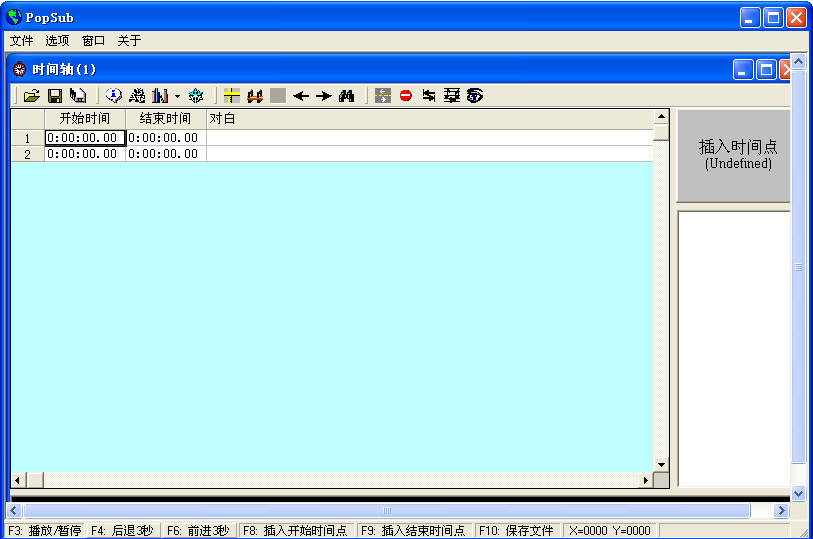This screenshot has width=813, height=539.
Task: Select the 对白 column header
Action: [430, 119]
